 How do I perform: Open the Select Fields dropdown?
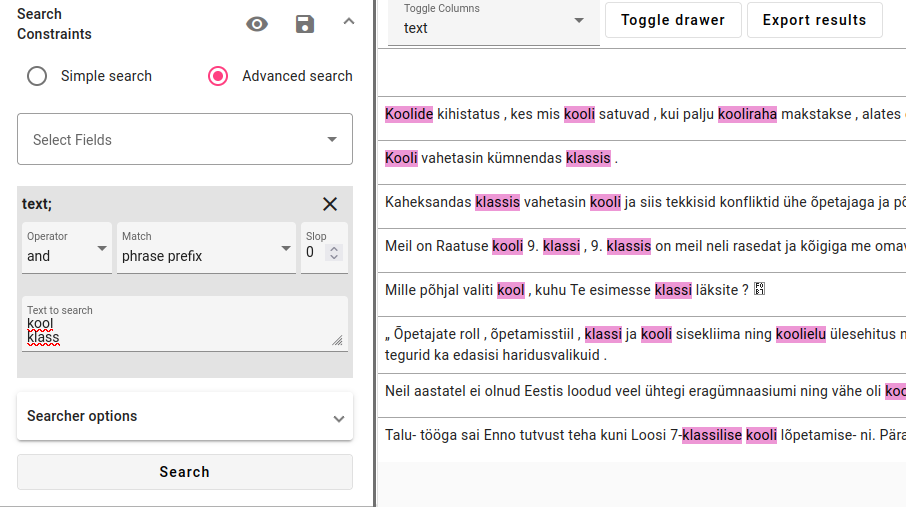click(185, 139)
